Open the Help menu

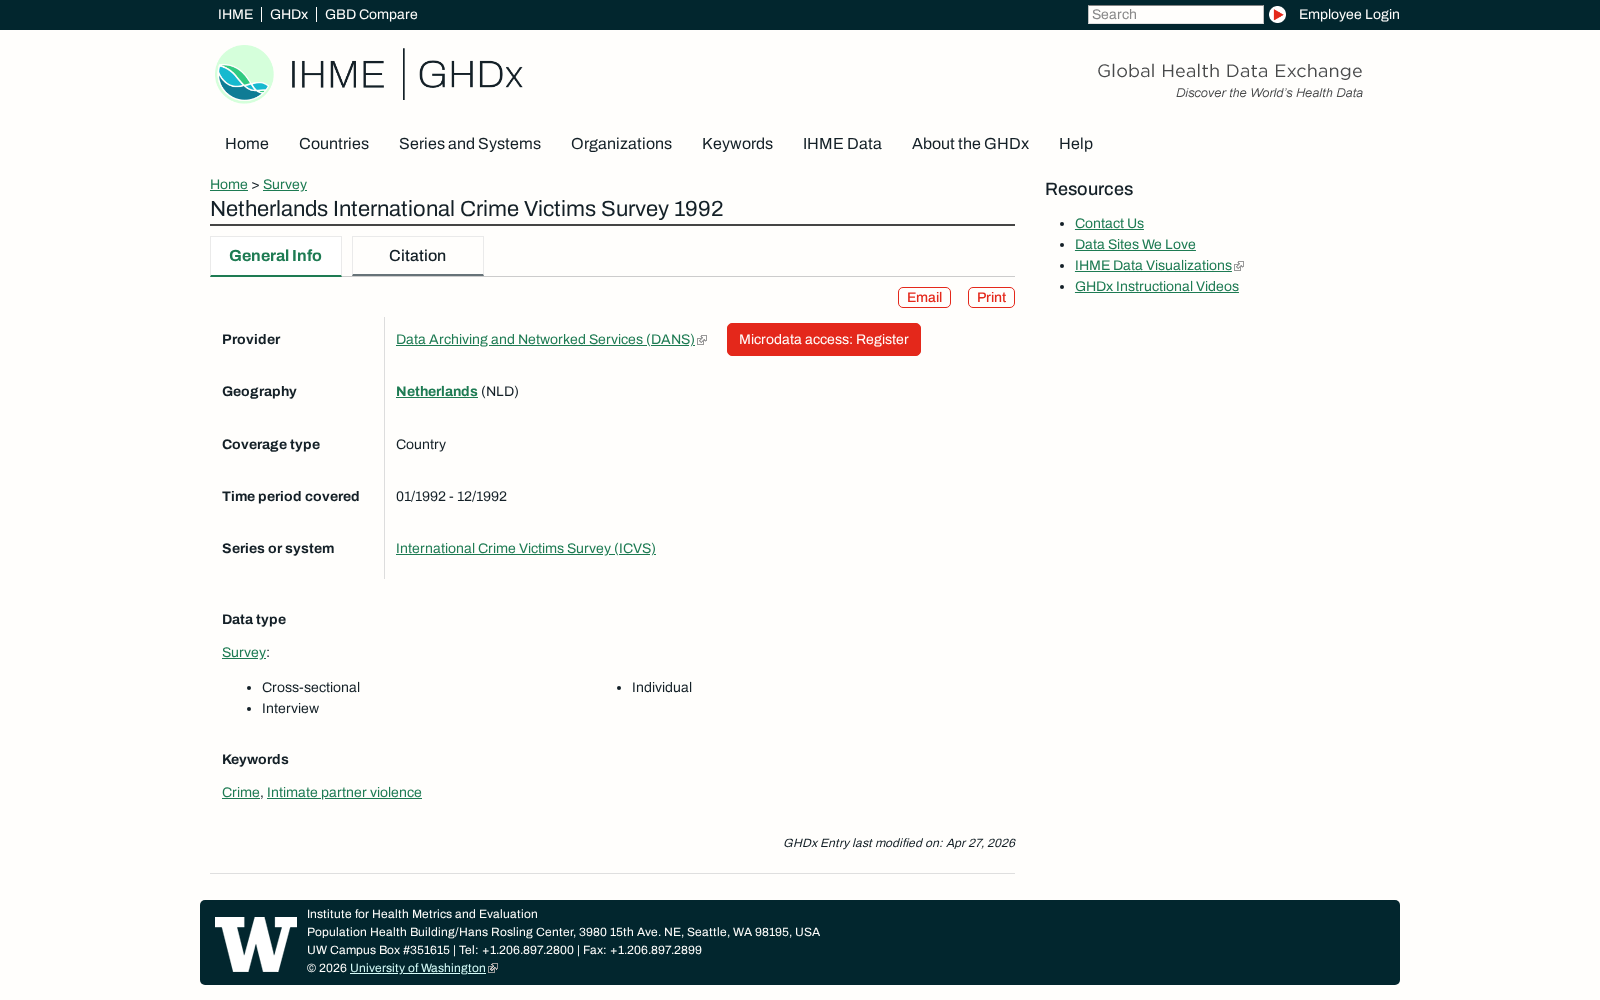pos(1076,144)
